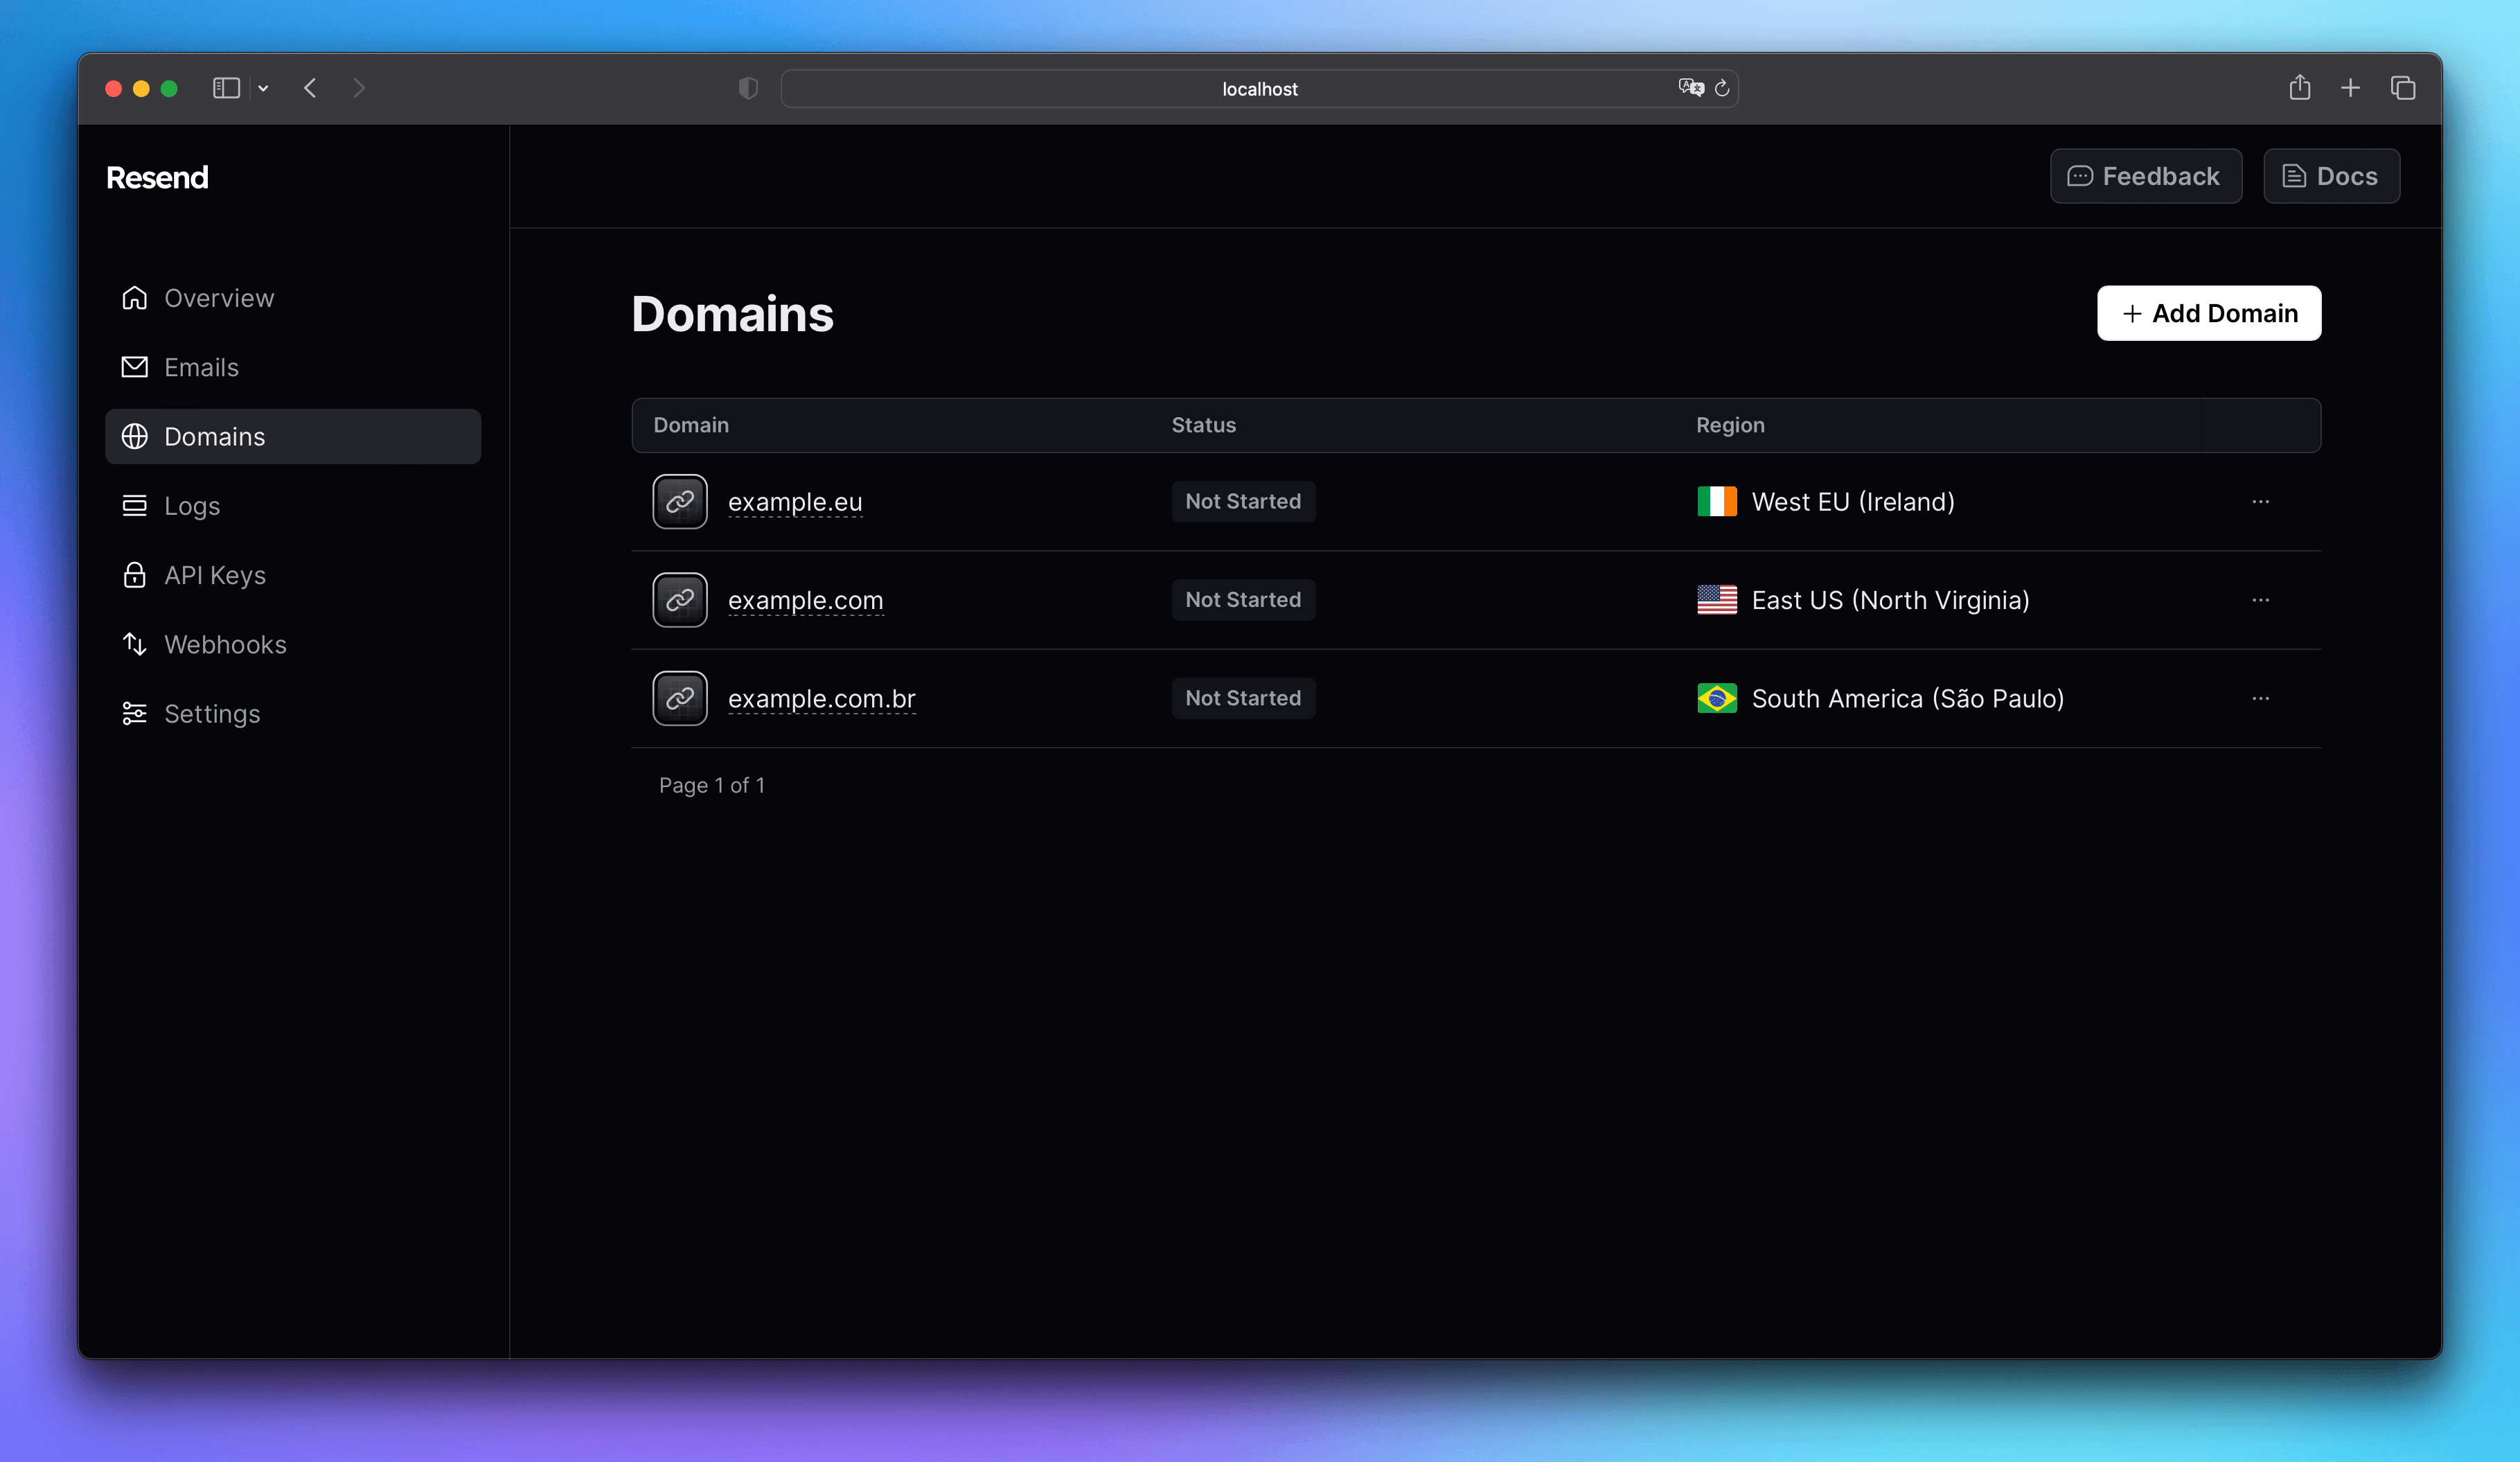Open the example.com domain link
This screenshot has width=2520, height=1462.
point(805,599)
